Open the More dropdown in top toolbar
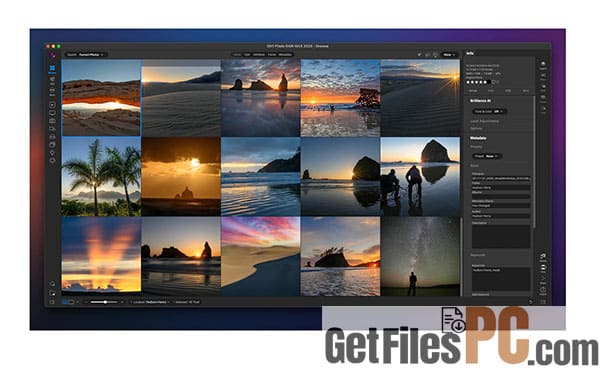 coord(449,55)
